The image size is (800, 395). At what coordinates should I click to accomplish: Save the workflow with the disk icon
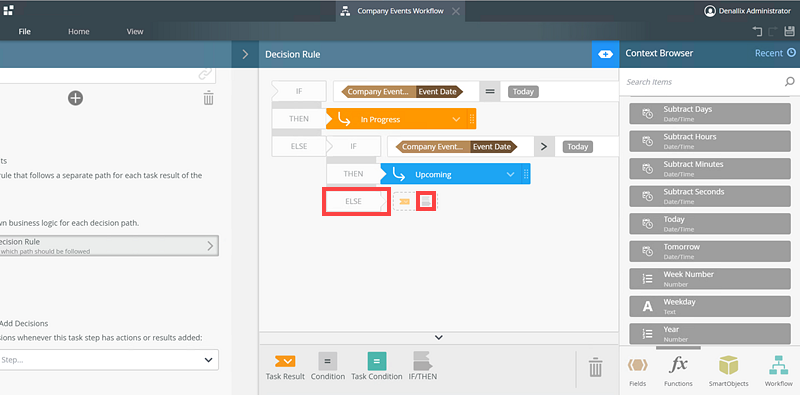[x=789, y=32]
